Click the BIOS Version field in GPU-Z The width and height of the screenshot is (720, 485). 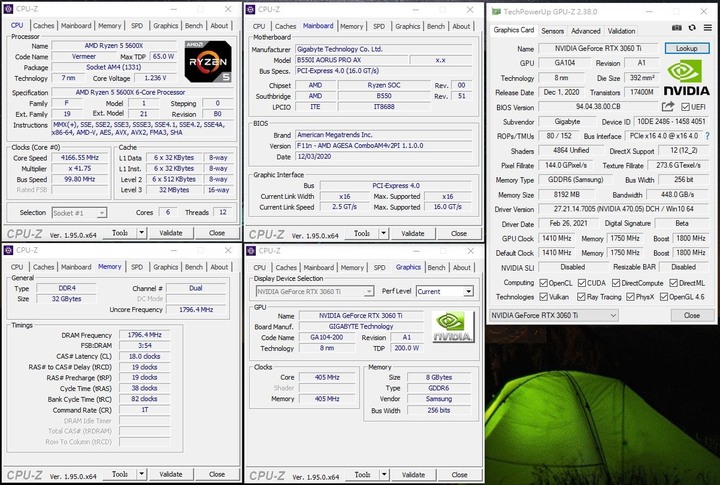click(598, 107)
